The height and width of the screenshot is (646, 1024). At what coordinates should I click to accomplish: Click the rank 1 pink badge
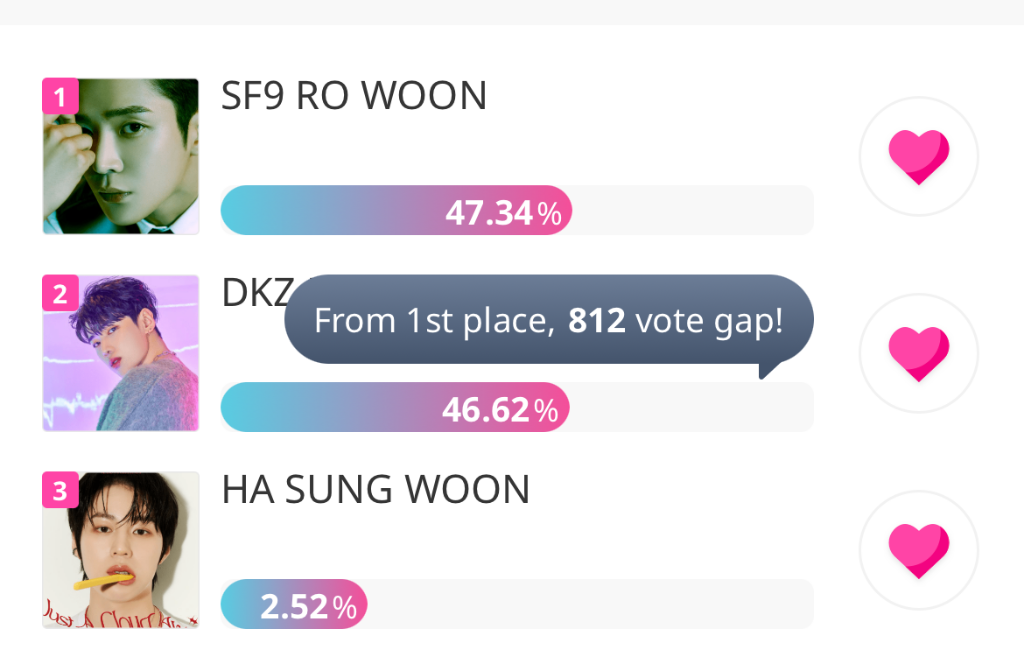coord(60,97)
